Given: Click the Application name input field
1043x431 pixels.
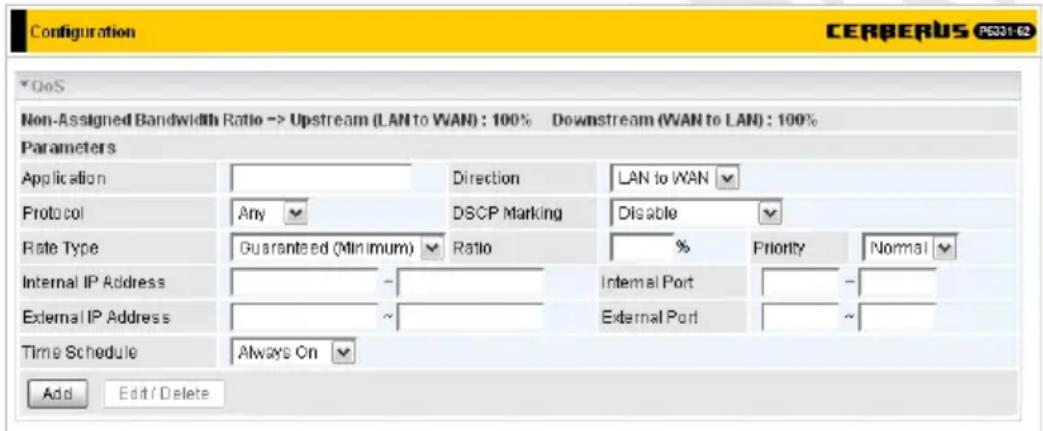Looking at the screenshot, I should (x=321, y=178).
